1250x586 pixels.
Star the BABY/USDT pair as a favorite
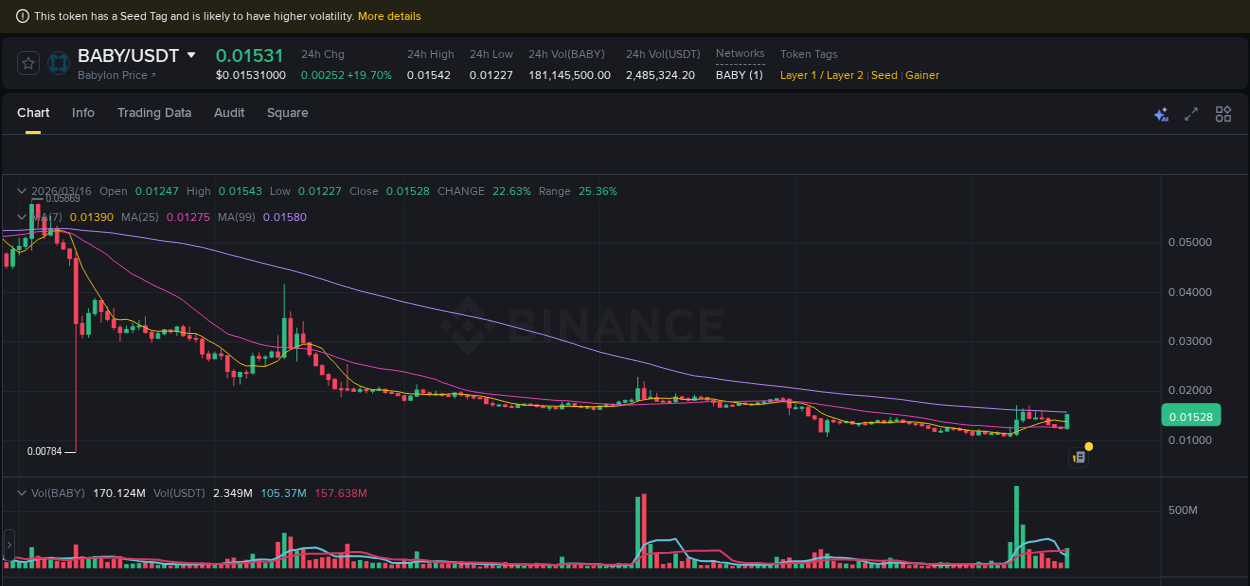point(28,62)
